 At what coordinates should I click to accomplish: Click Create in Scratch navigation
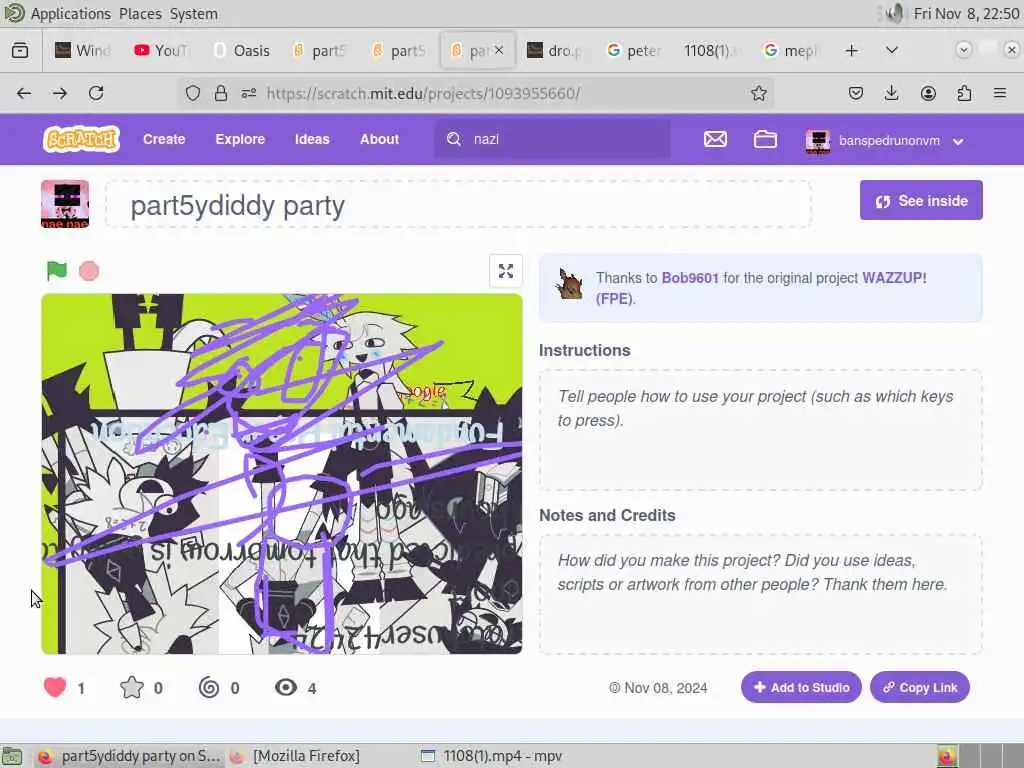coord(164,139)
